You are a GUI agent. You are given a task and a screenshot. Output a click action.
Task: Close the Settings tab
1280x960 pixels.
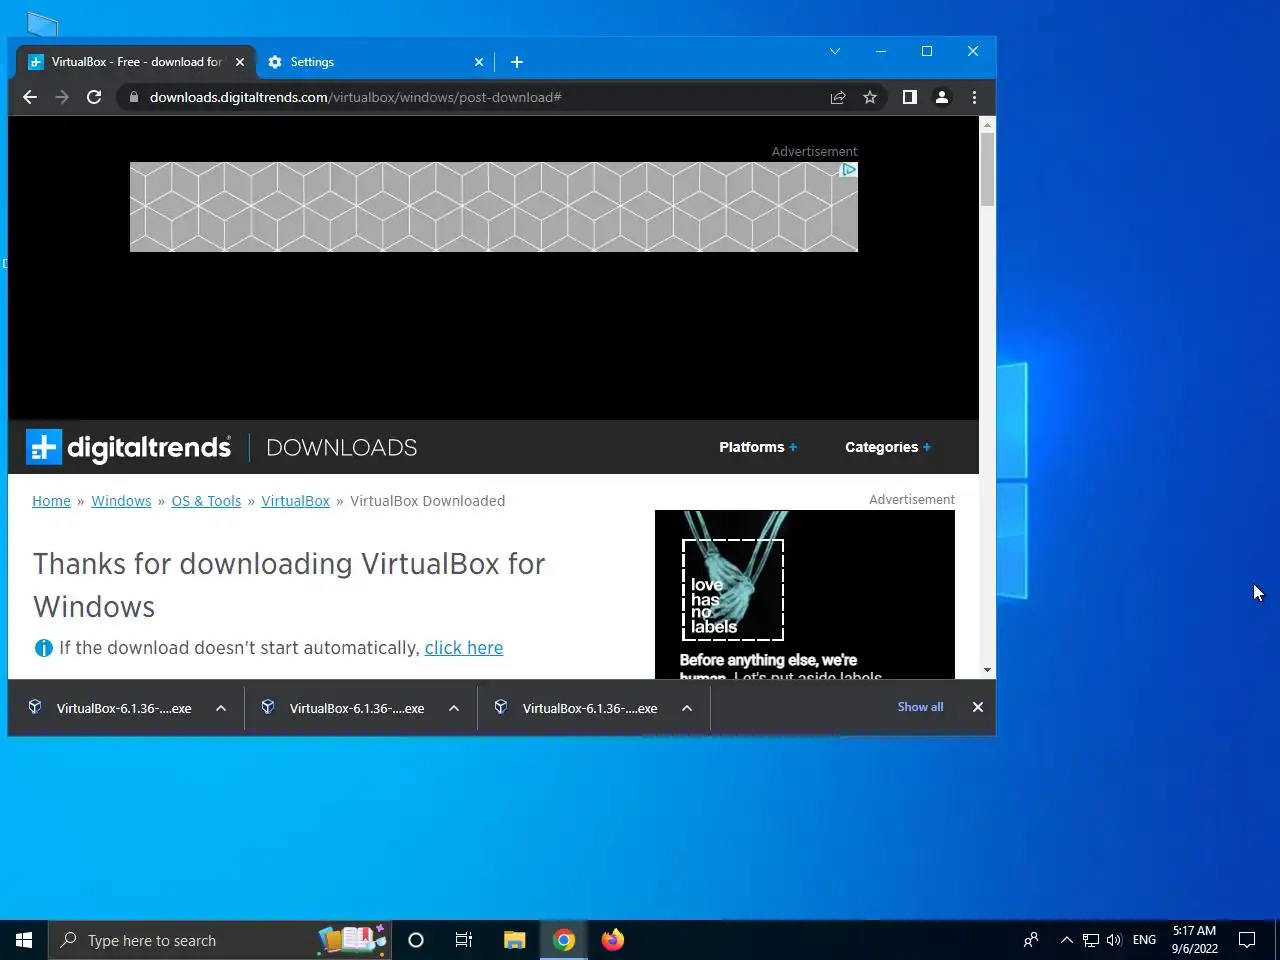[478, 62]
